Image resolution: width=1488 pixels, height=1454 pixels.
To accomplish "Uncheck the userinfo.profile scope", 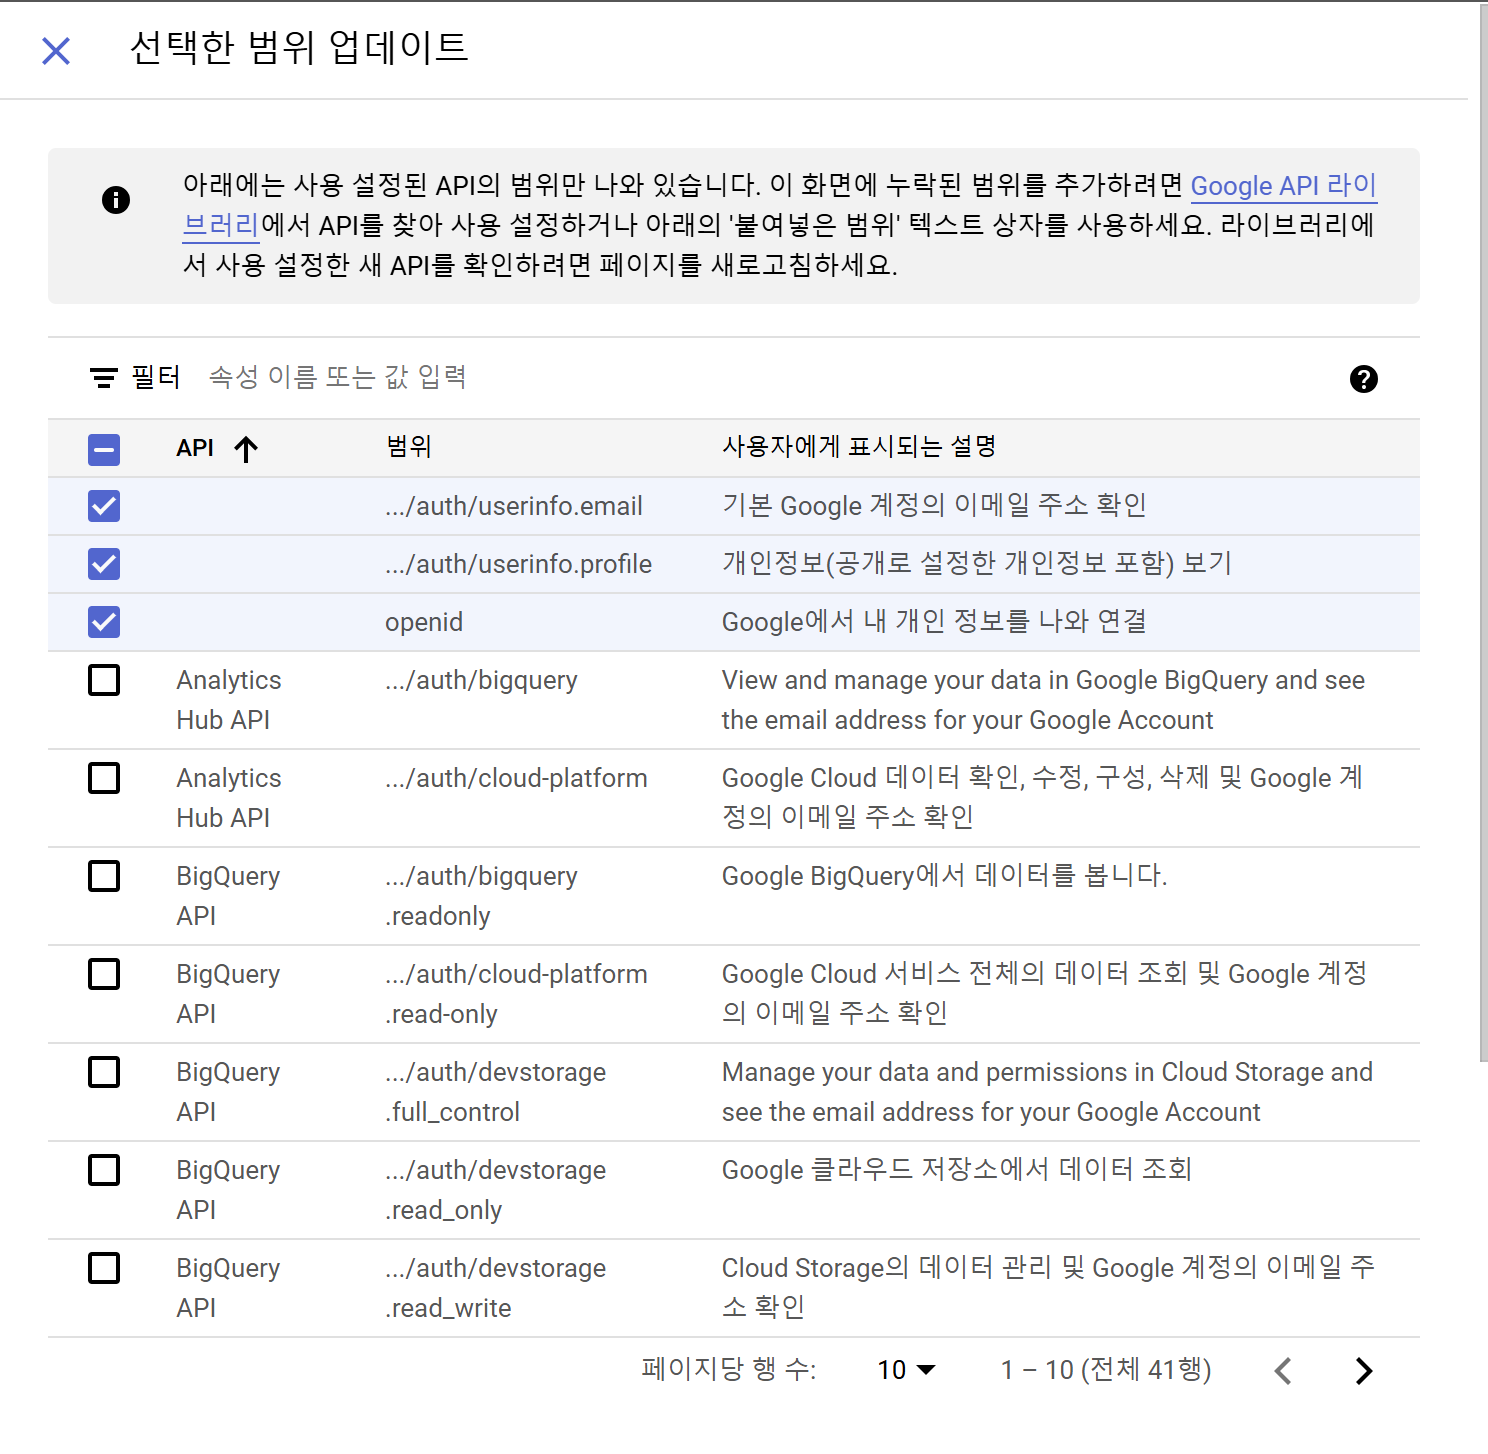I will click(x=104, y=564).
